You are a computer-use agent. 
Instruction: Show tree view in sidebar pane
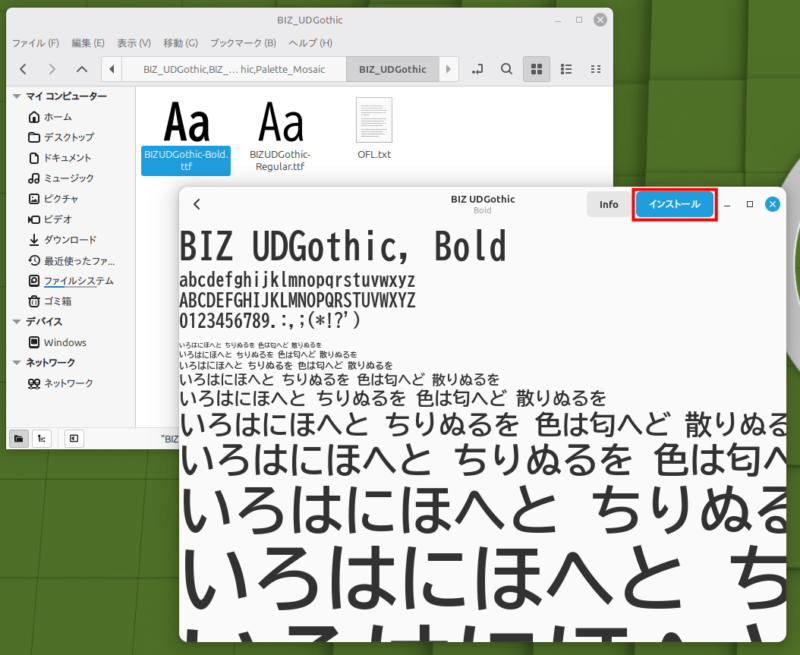tap(42, 438)
